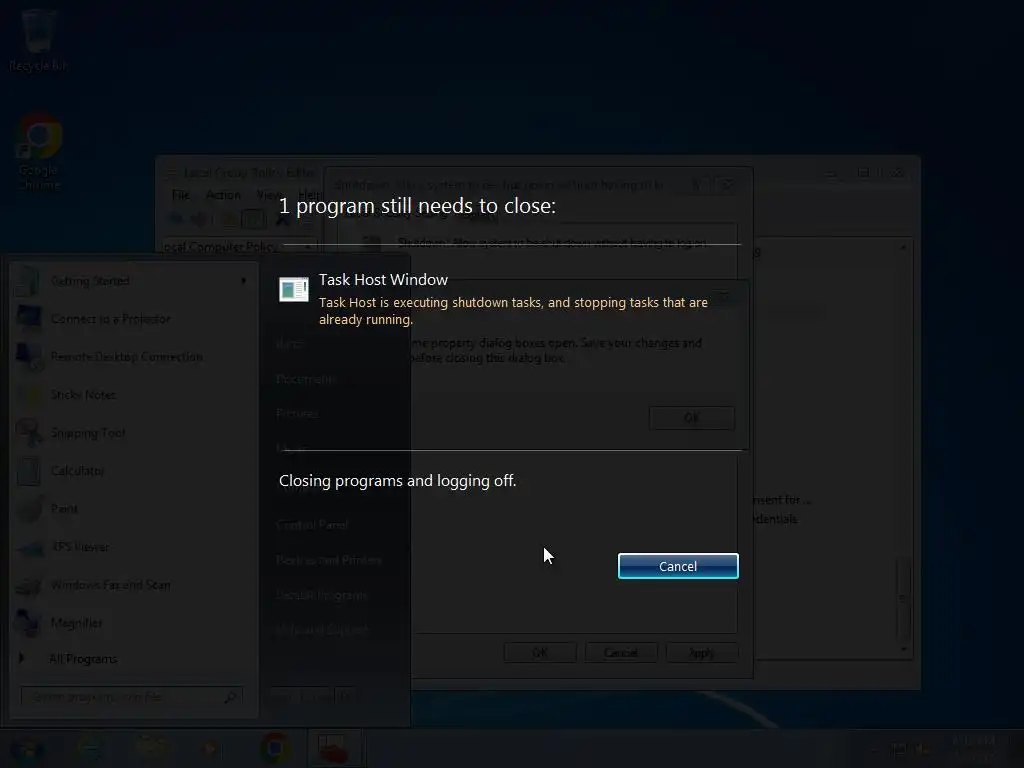Click Apply button in Shutdown policy dialog
The image size is (1024, 768).
pyautogui.click(x=702, y=652)
